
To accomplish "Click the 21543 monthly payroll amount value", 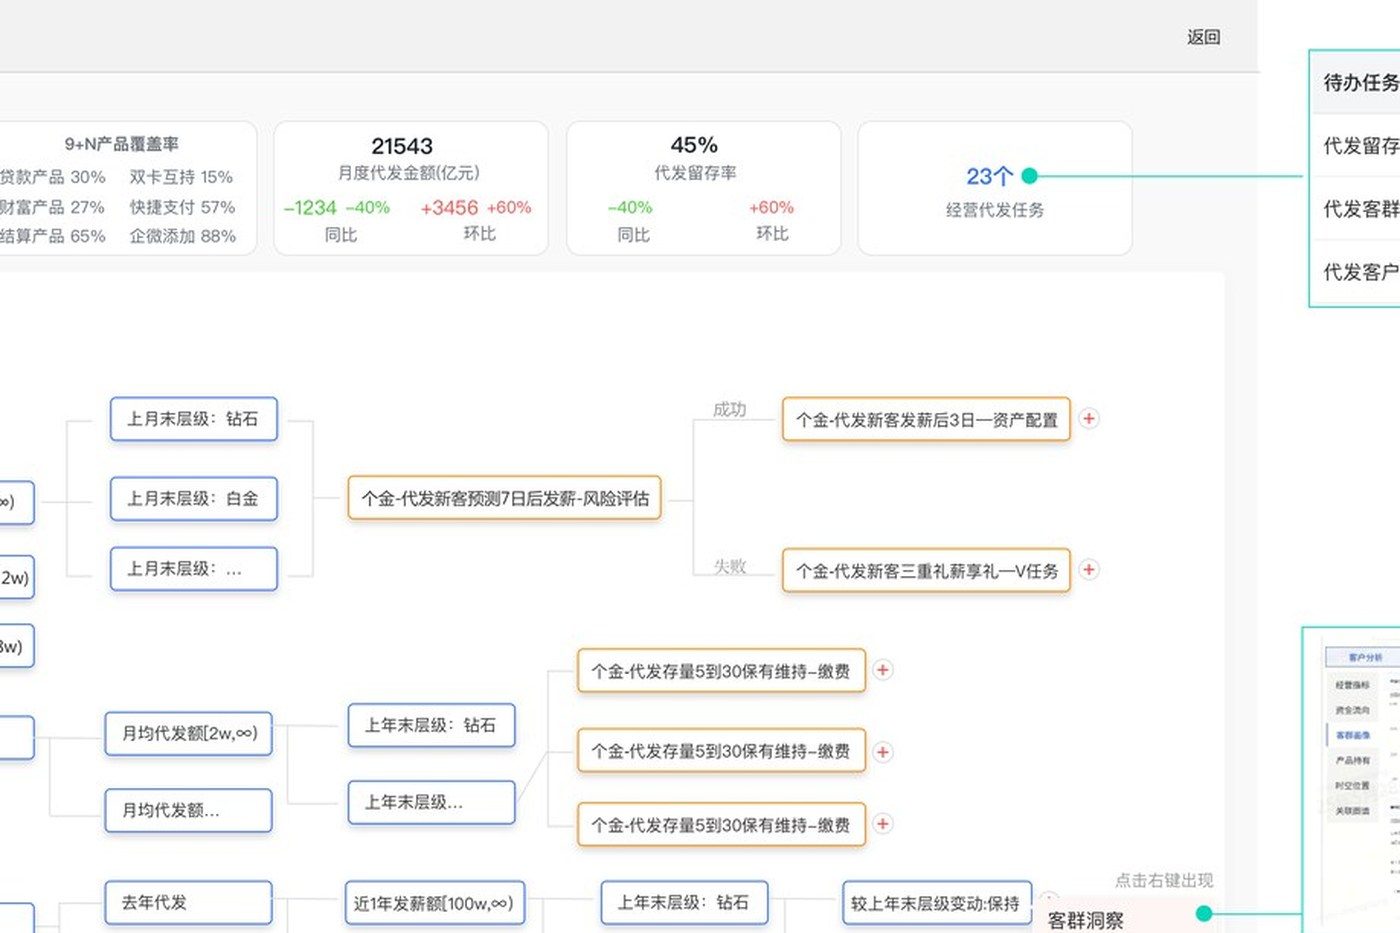I will pyautogui.click(x=402, y=146).
